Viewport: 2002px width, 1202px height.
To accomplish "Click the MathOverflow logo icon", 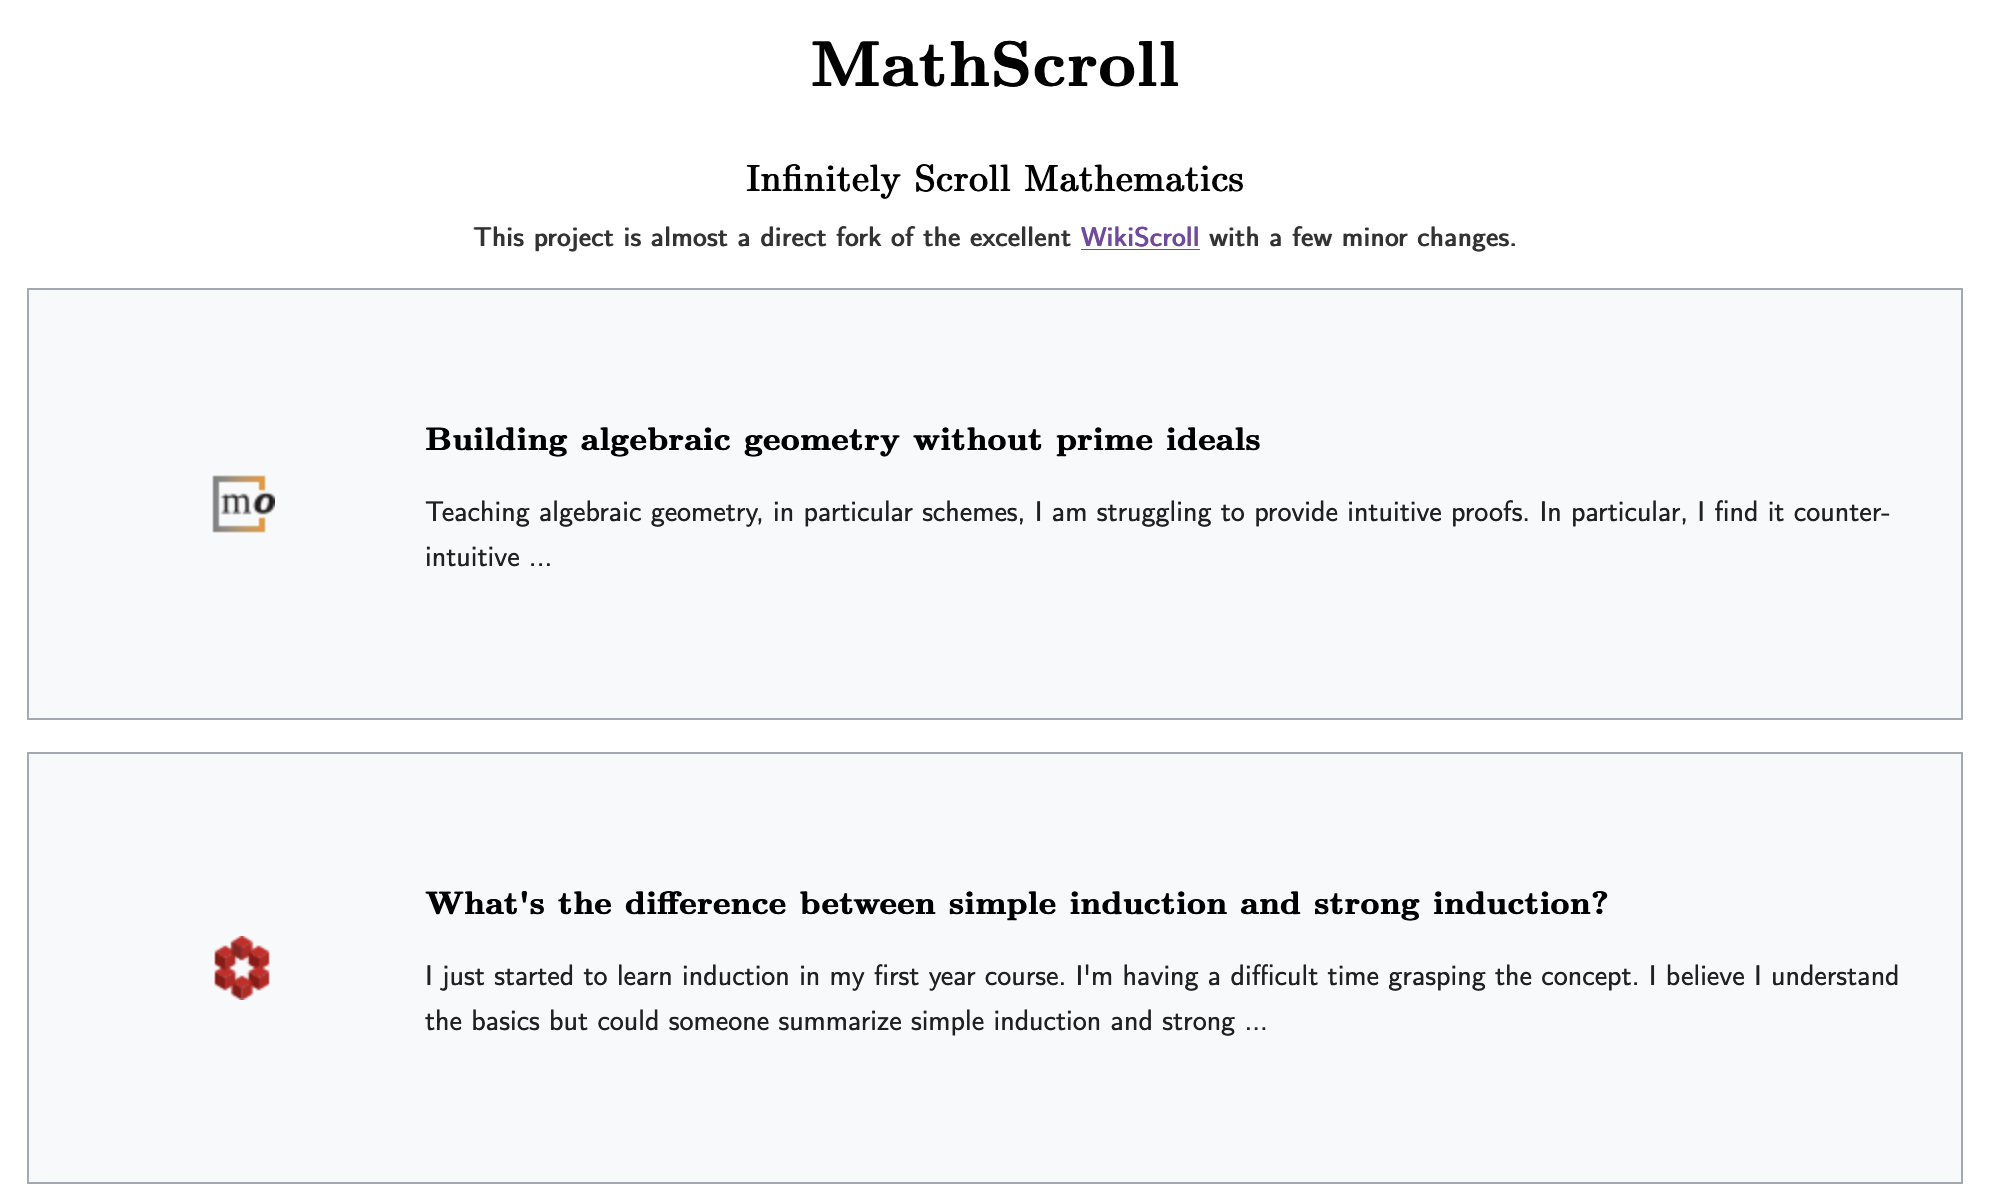I will 243,503.
